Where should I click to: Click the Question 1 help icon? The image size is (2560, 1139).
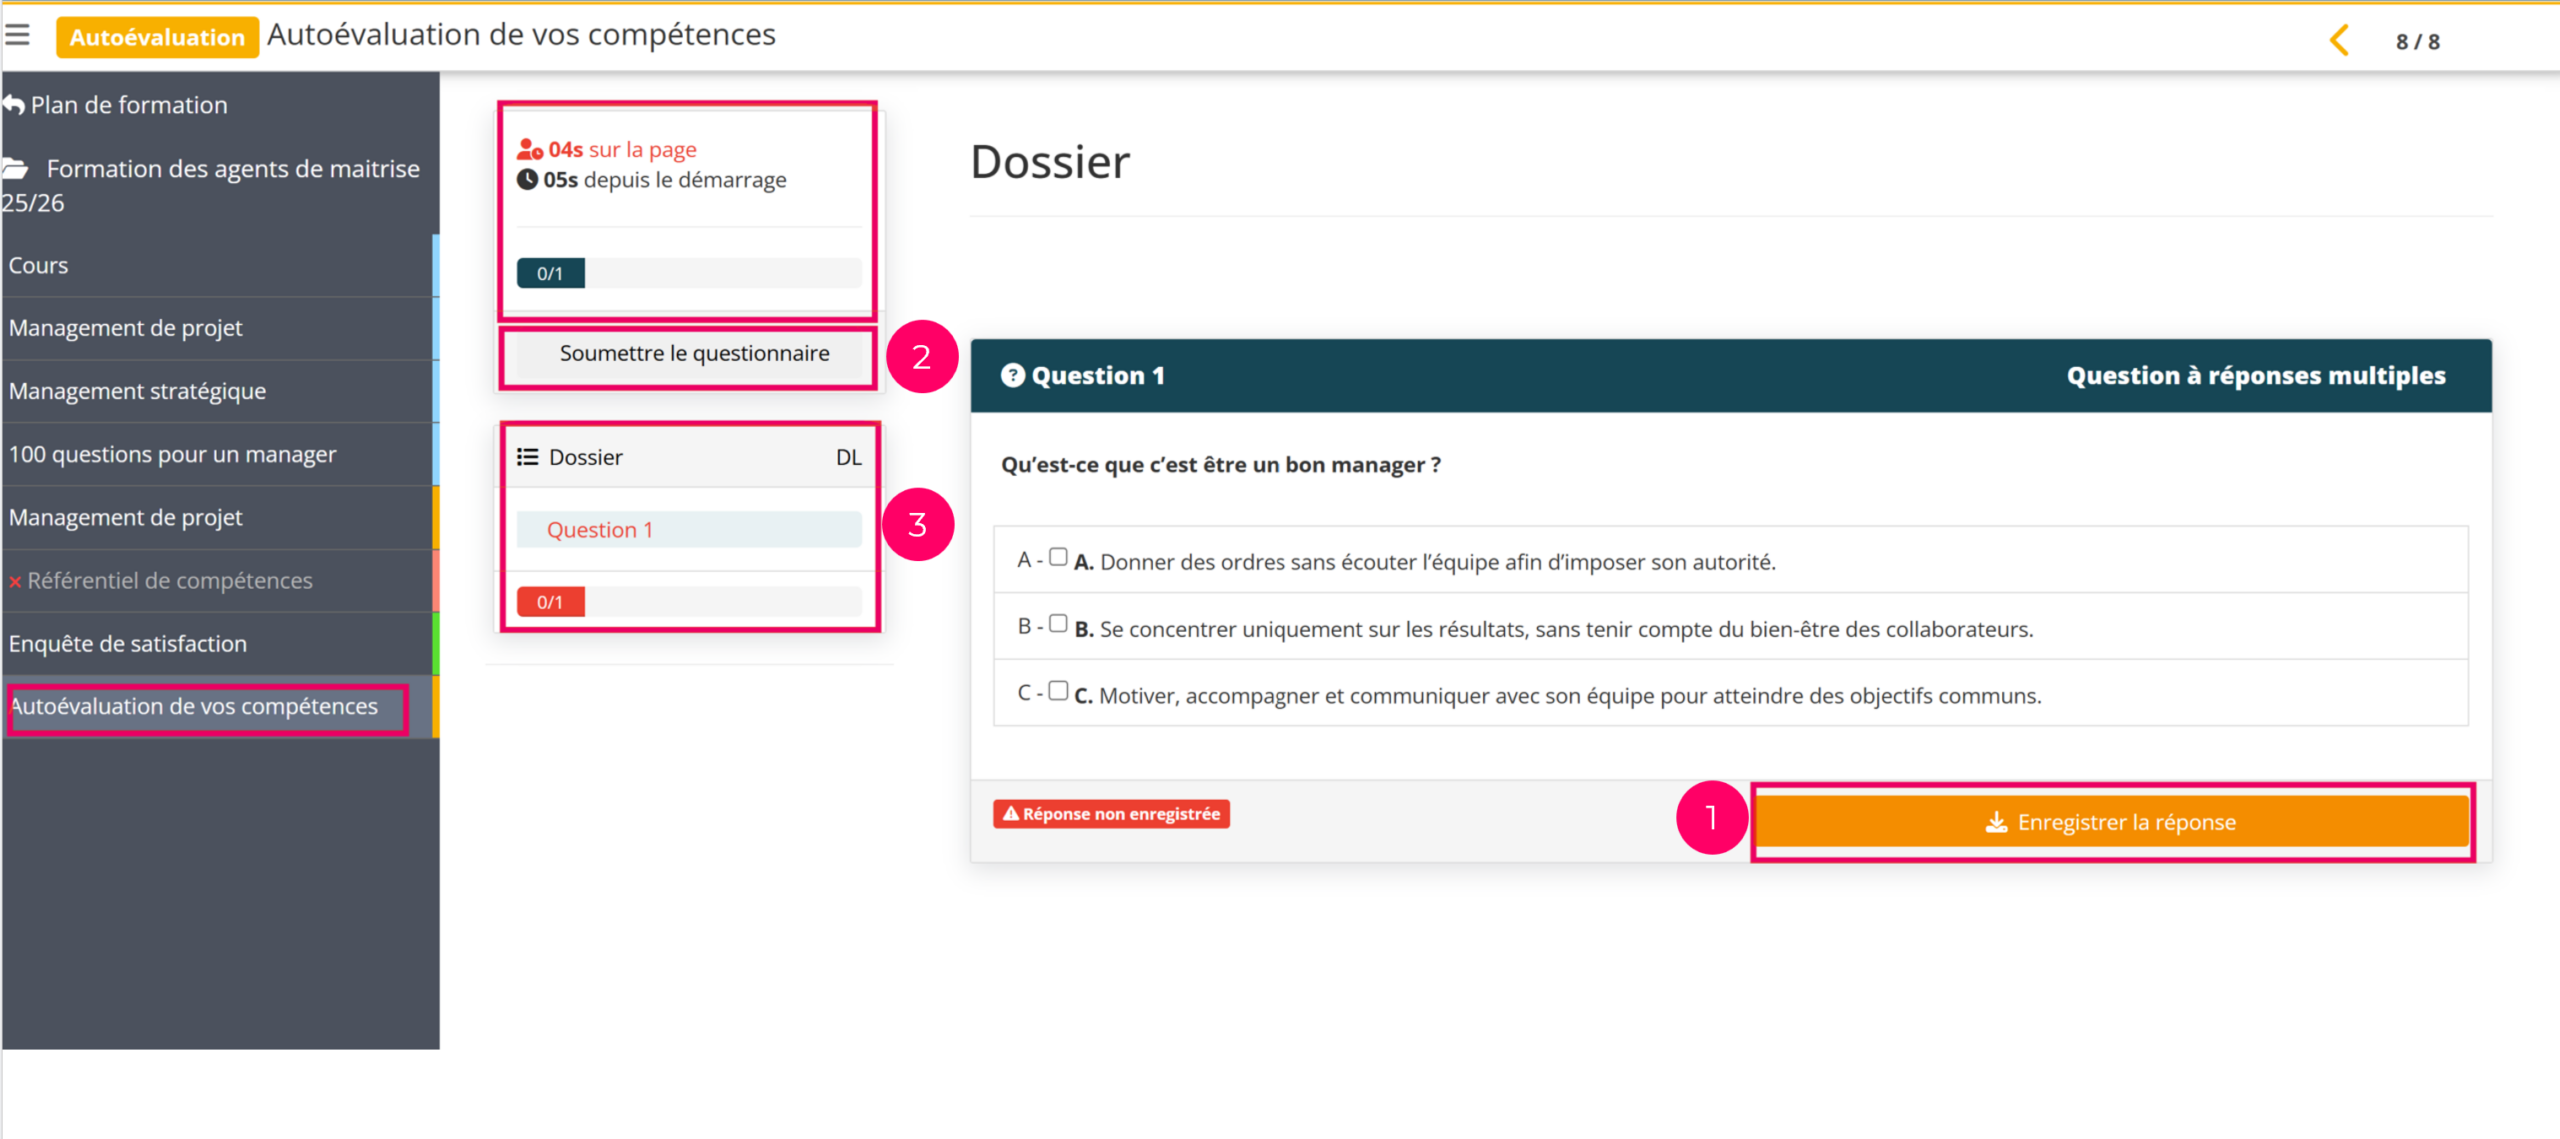tap(1012, 375)
